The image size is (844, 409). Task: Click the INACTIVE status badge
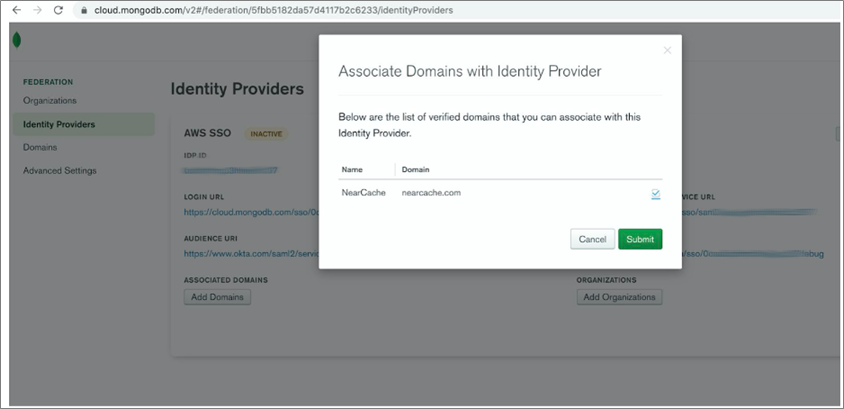(x=266, y=133)
